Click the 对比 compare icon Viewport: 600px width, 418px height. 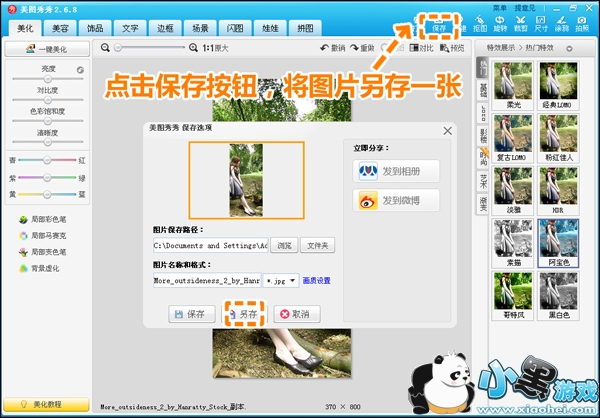pos(421,48)
